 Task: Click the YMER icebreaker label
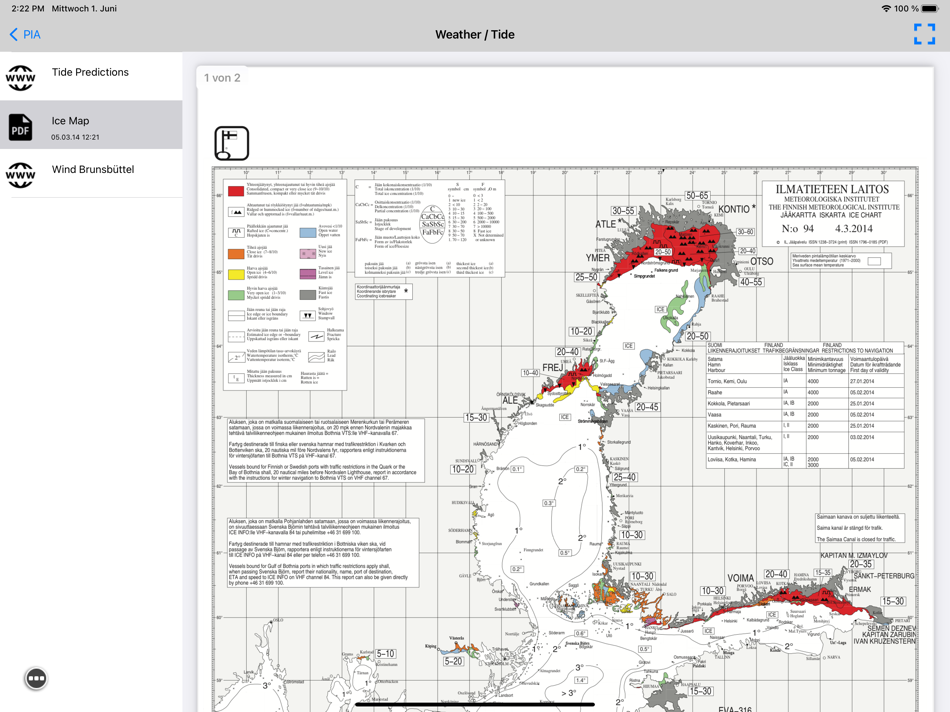click(597, 258)
